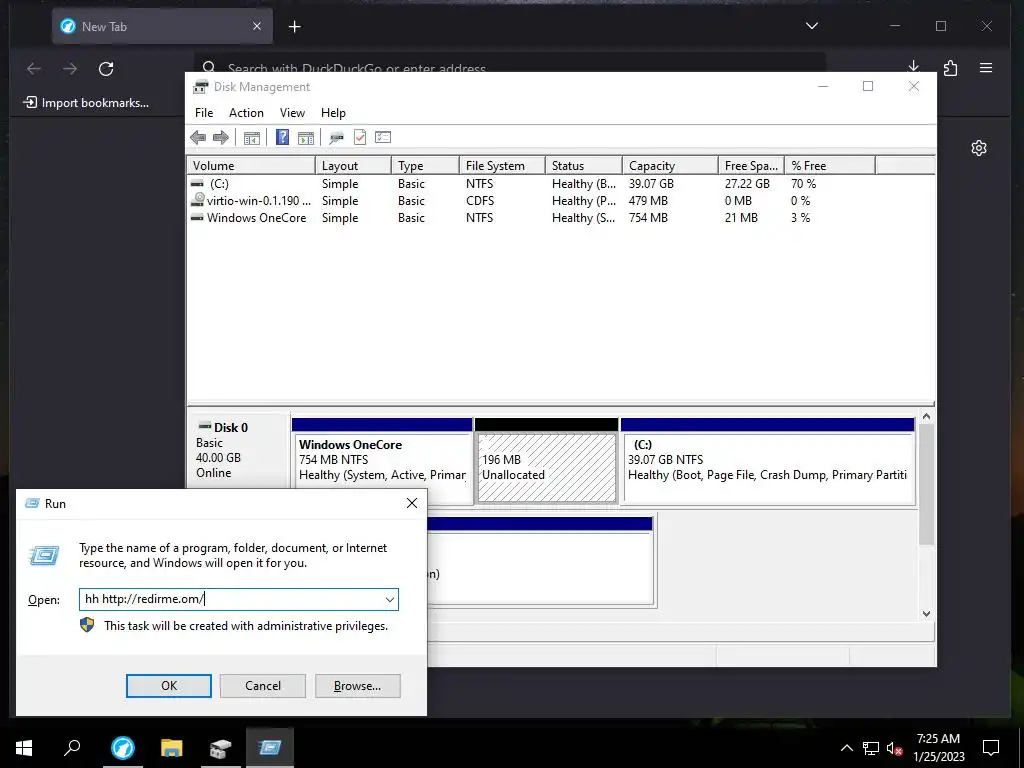The image size is (1024, 768).
Task: Open the list all tabs chevron
Action: [x=812, y=26]
